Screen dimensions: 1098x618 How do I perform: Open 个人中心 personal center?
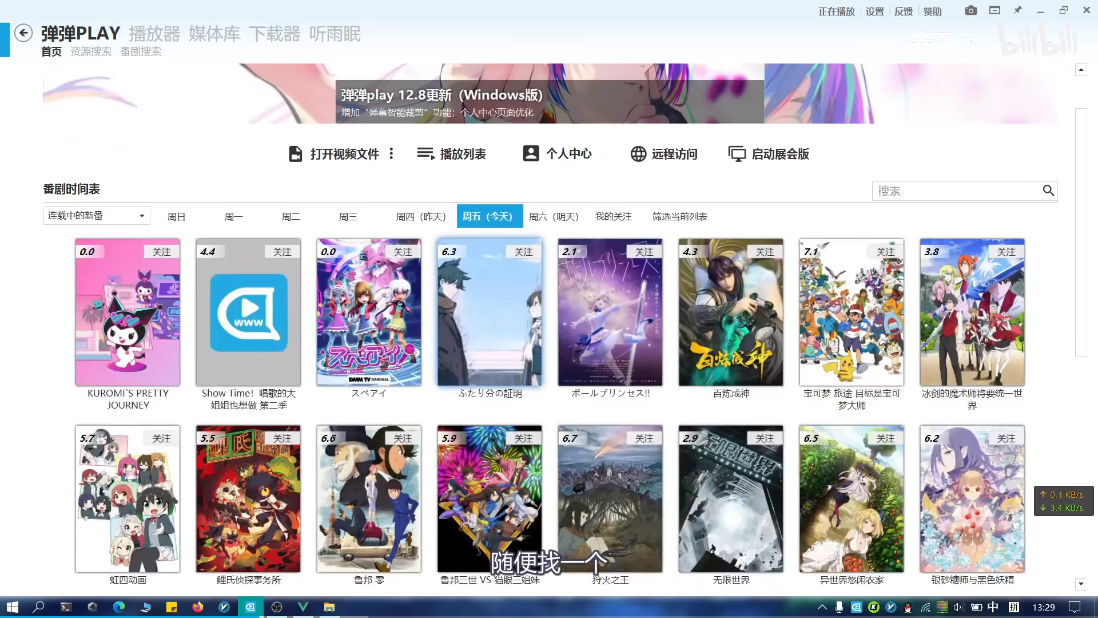557,154
